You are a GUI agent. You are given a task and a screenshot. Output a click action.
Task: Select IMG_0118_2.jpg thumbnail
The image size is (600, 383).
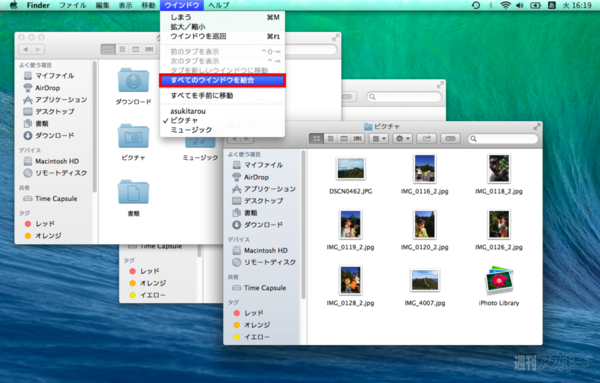[499, 169]
